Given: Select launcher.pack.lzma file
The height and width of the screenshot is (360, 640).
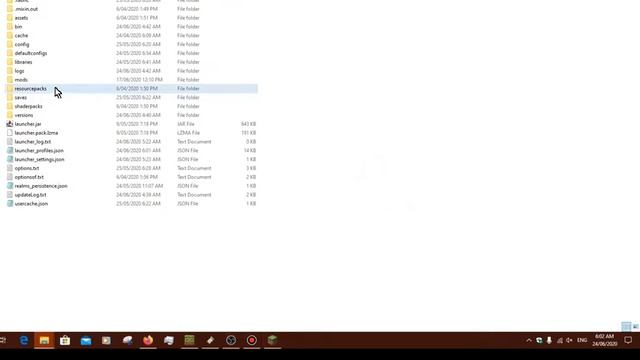Looking at the screenshot, I should (x=36, y=133).
